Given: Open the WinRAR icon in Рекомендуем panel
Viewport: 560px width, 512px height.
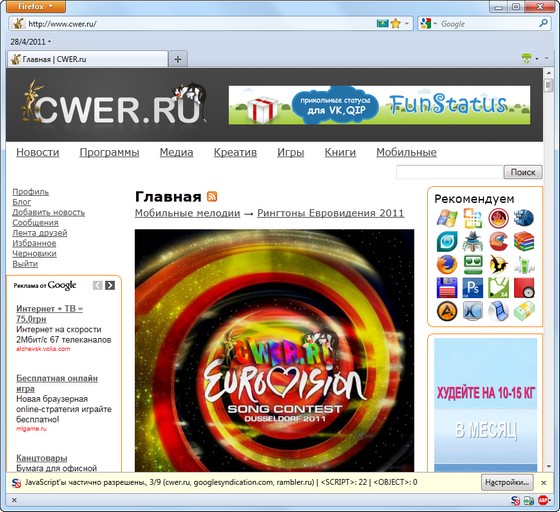Looking at the screenshot, I should pyautogui.click(x=524, y=241).
